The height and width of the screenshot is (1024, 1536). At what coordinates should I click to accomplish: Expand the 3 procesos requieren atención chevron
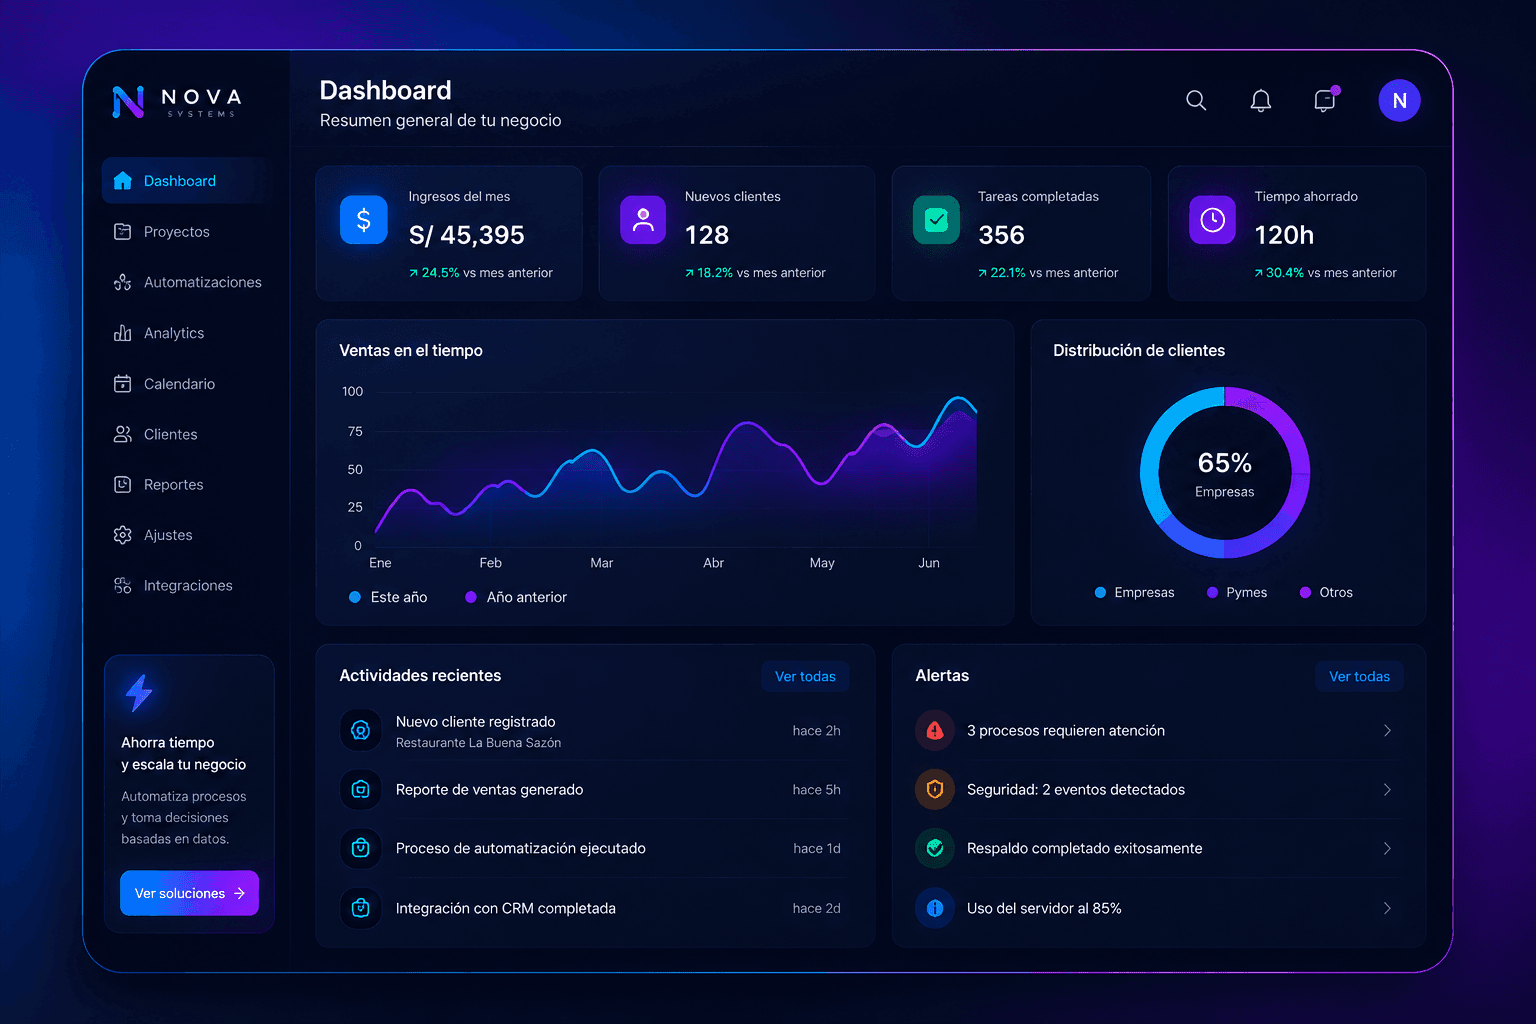pos(1387,731)
